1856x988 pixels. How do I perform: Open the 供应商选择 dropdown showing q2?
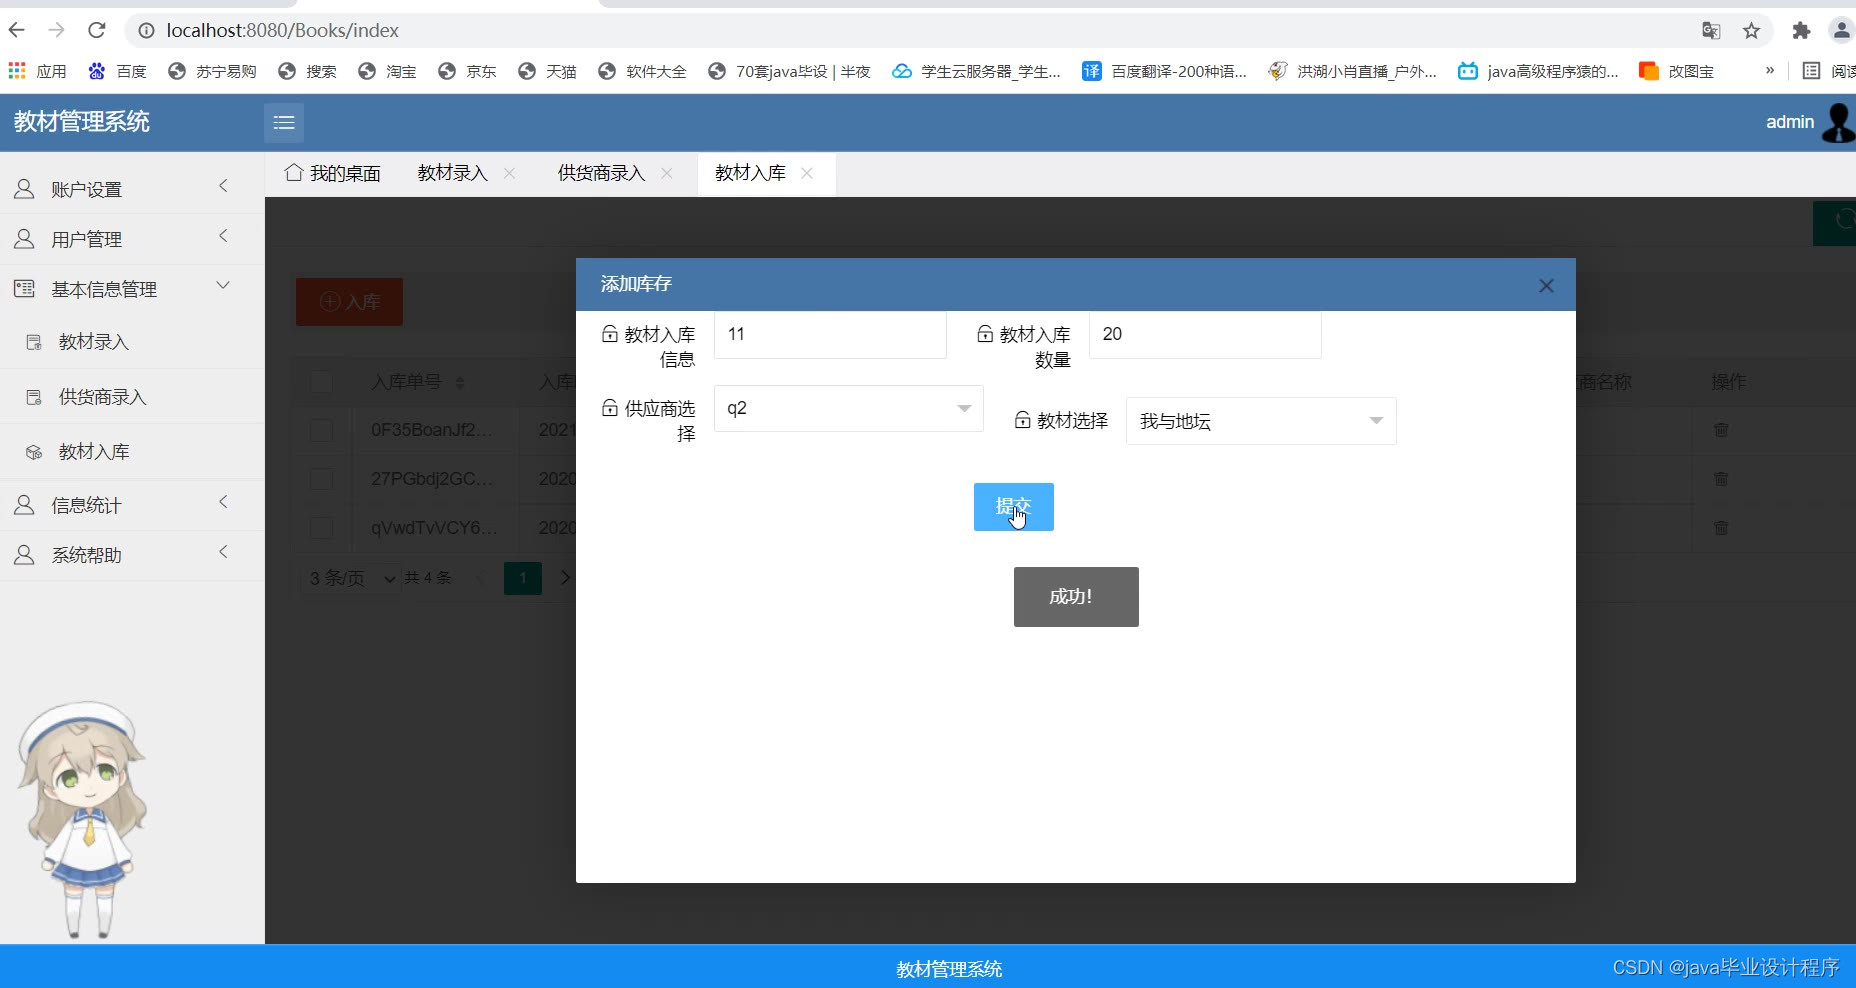point(848,408)
